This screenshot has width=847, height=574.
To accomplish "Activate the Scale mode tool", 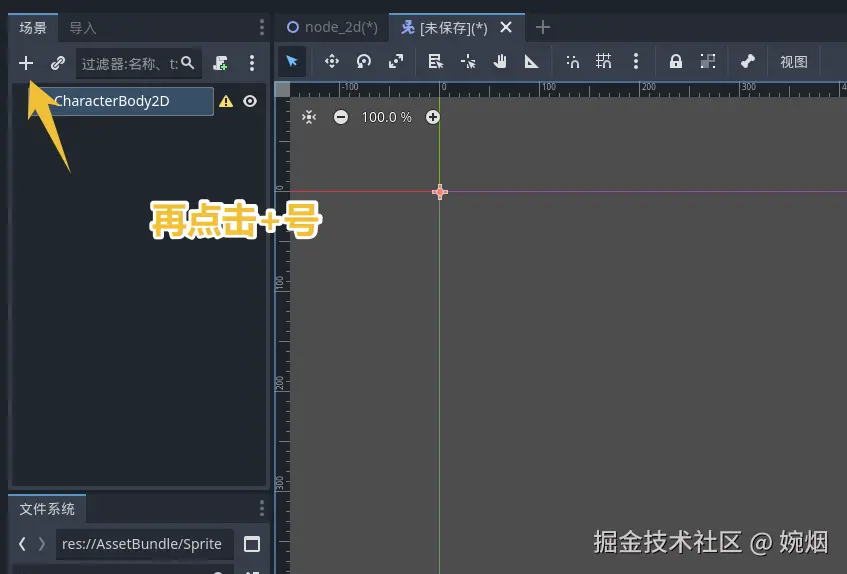I will (396, 61).
